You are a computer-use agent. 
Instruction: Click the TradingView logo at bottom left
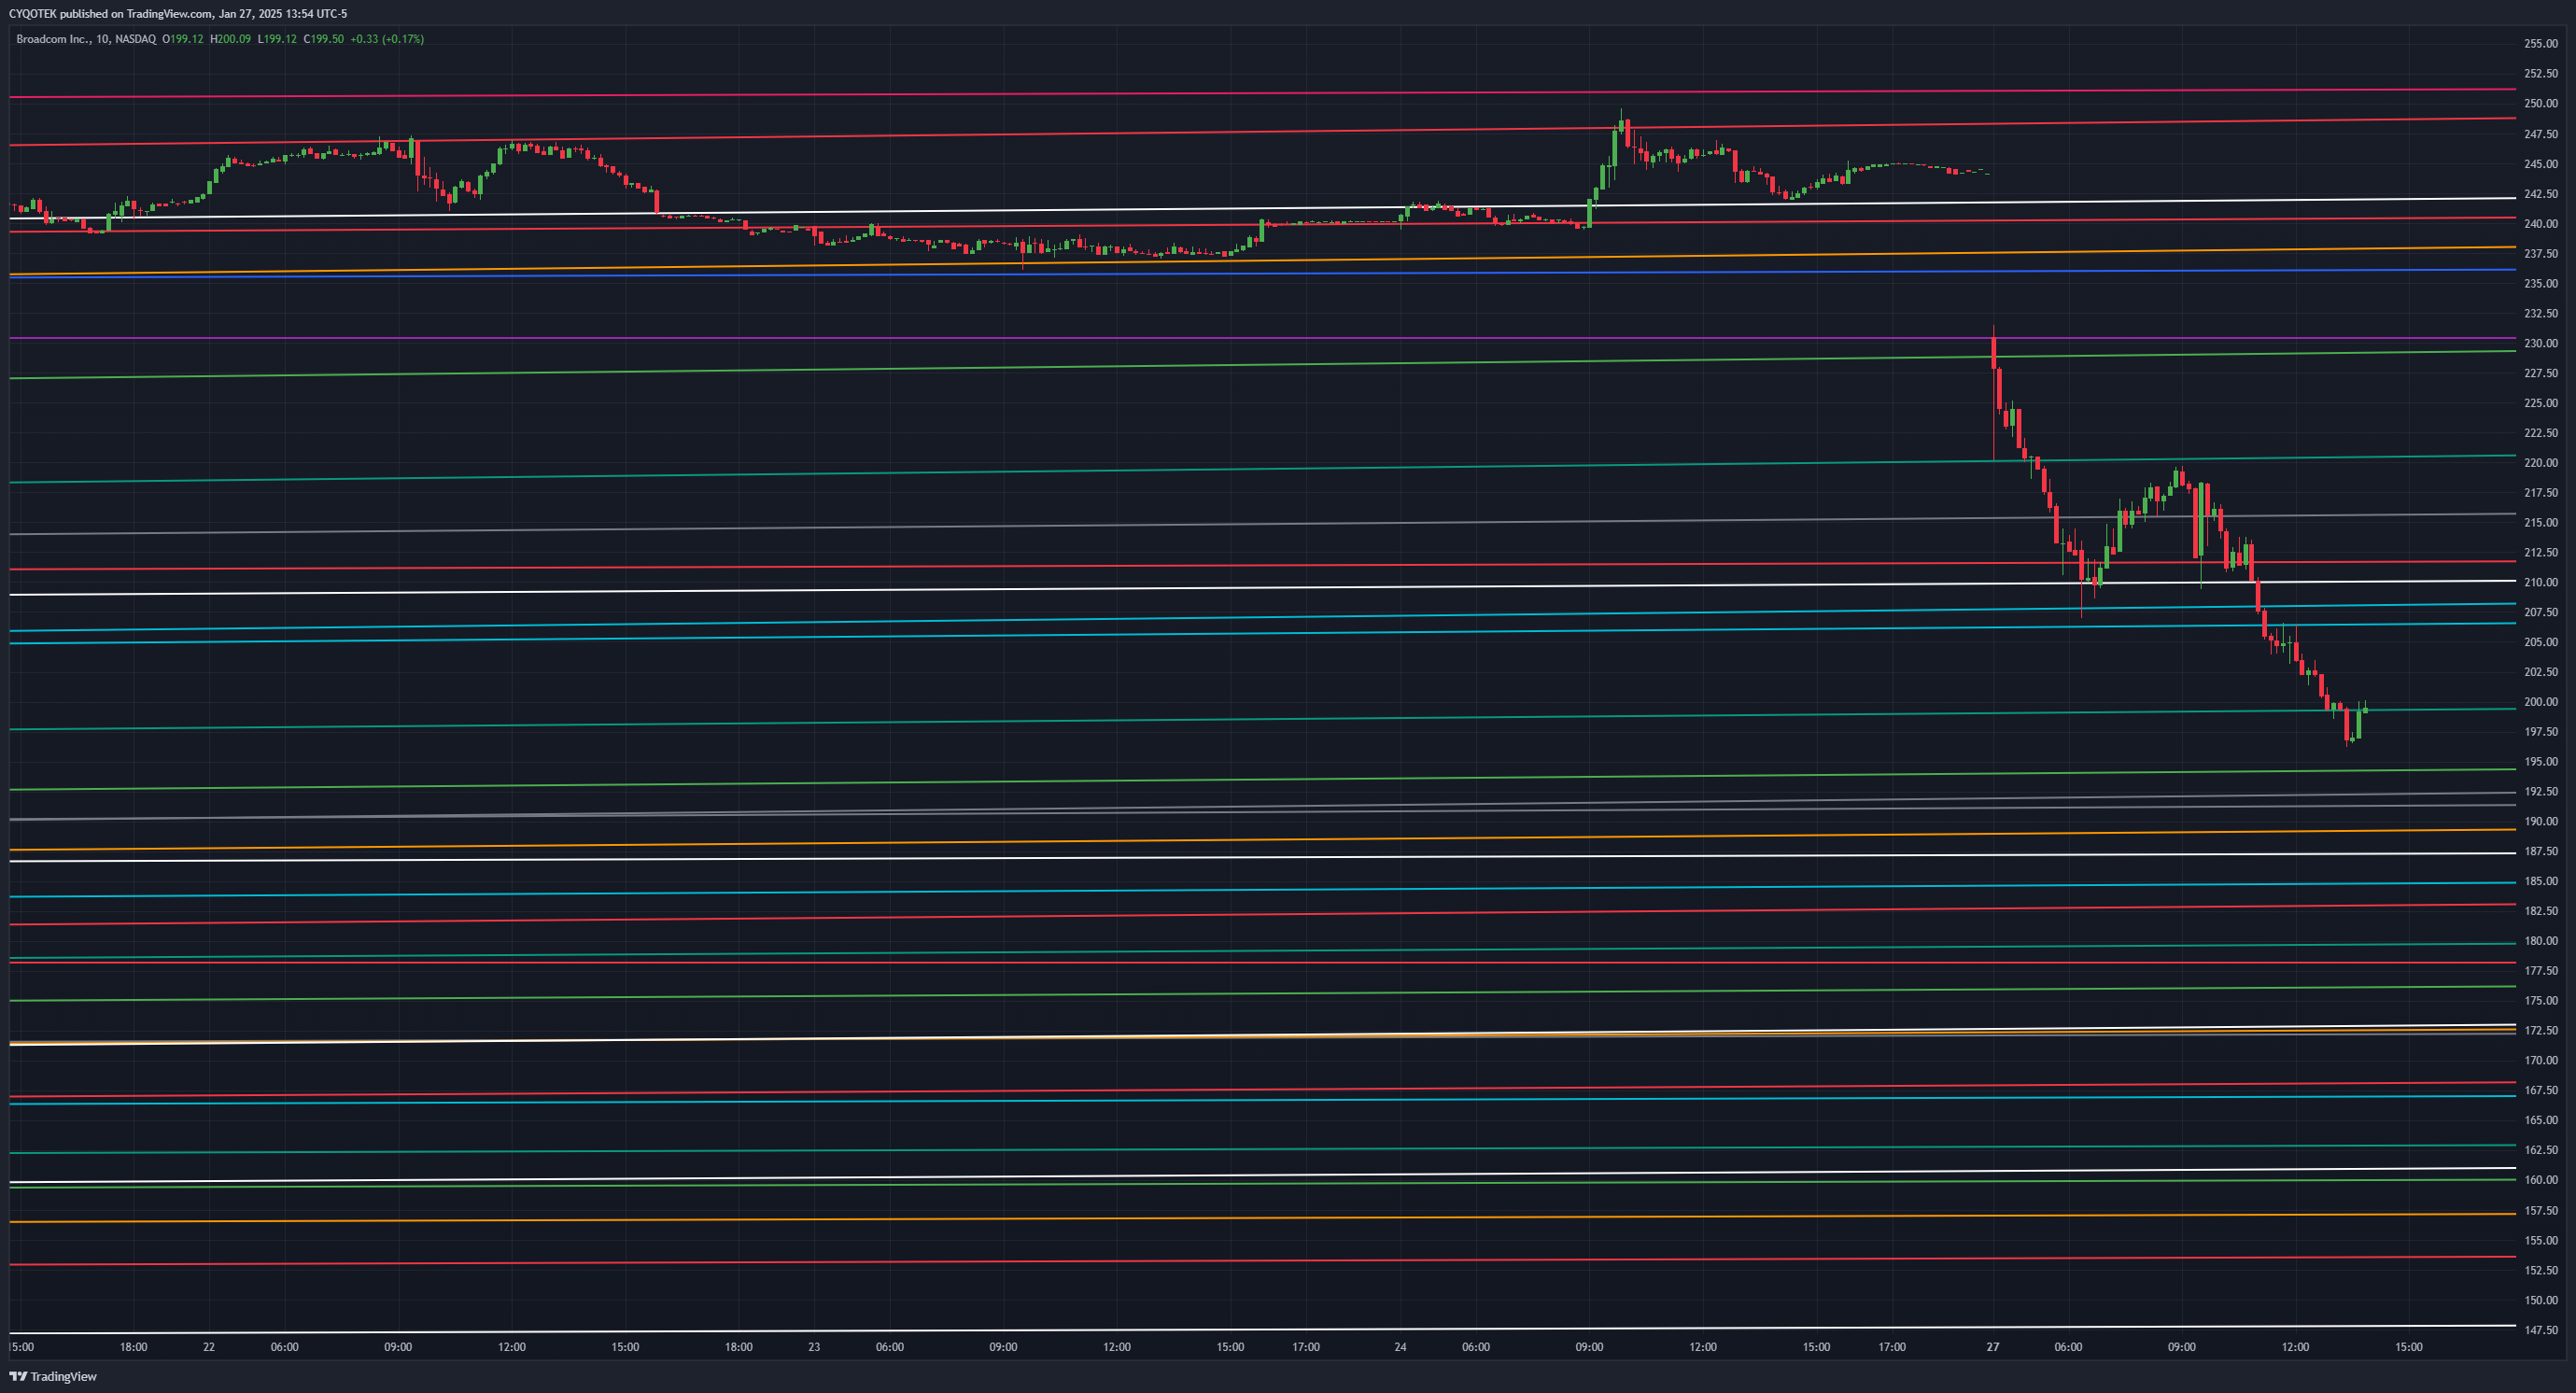53,1376
